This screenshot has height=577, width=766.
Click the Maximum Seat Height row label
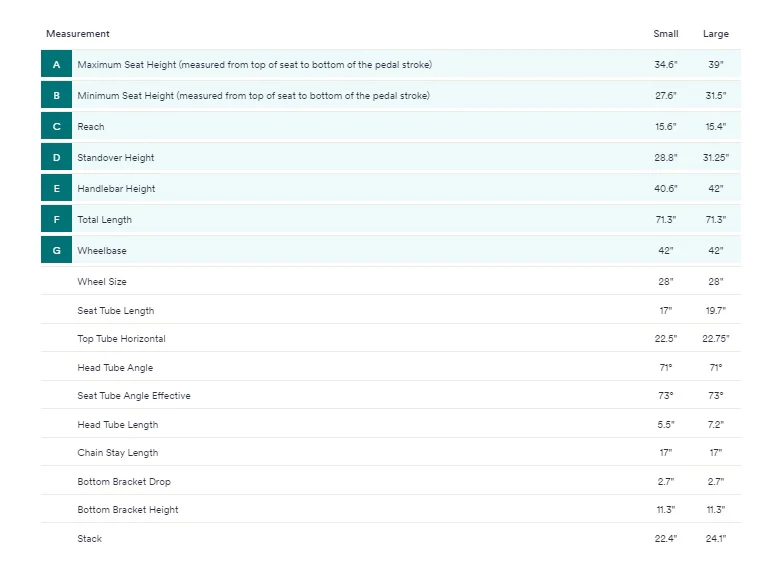[254, 65]
